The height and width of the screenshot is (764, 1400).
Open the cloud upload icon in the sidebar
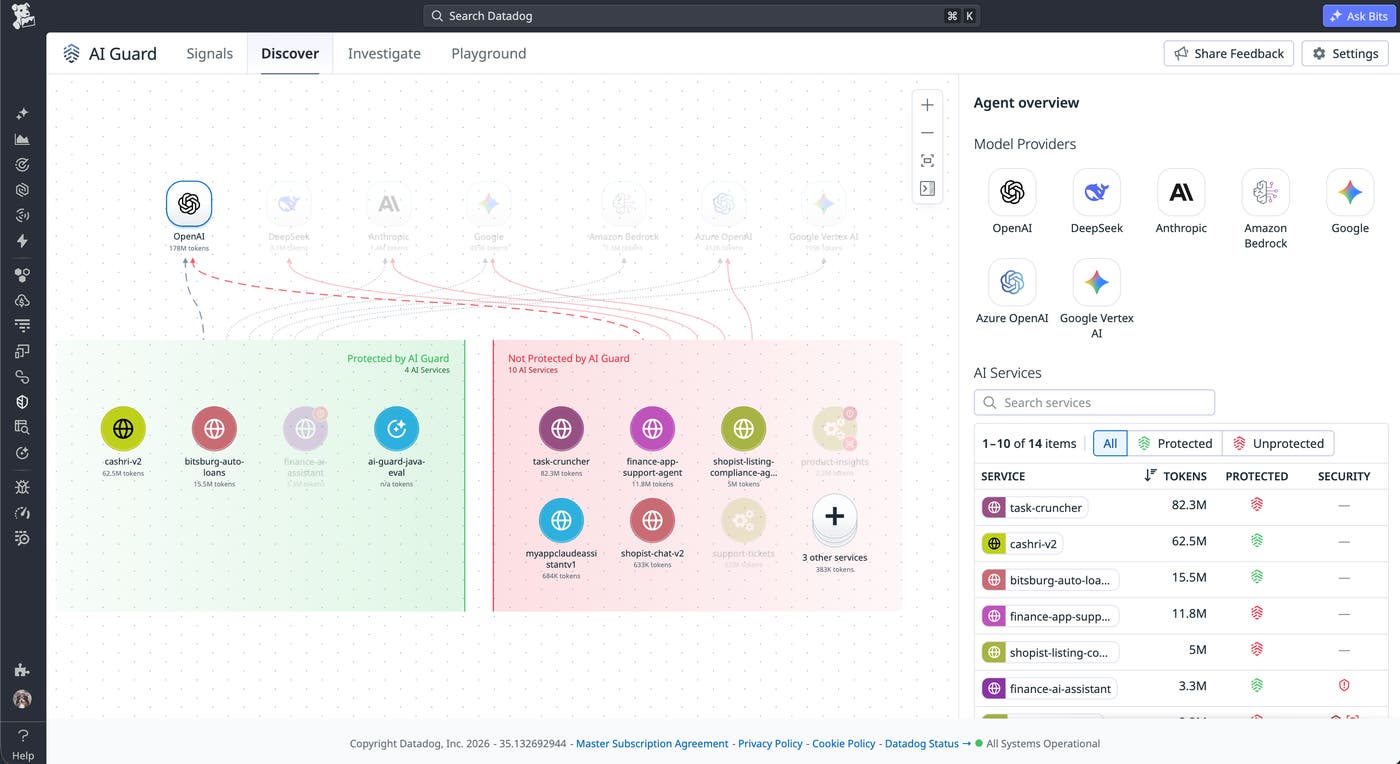[22, 300]
